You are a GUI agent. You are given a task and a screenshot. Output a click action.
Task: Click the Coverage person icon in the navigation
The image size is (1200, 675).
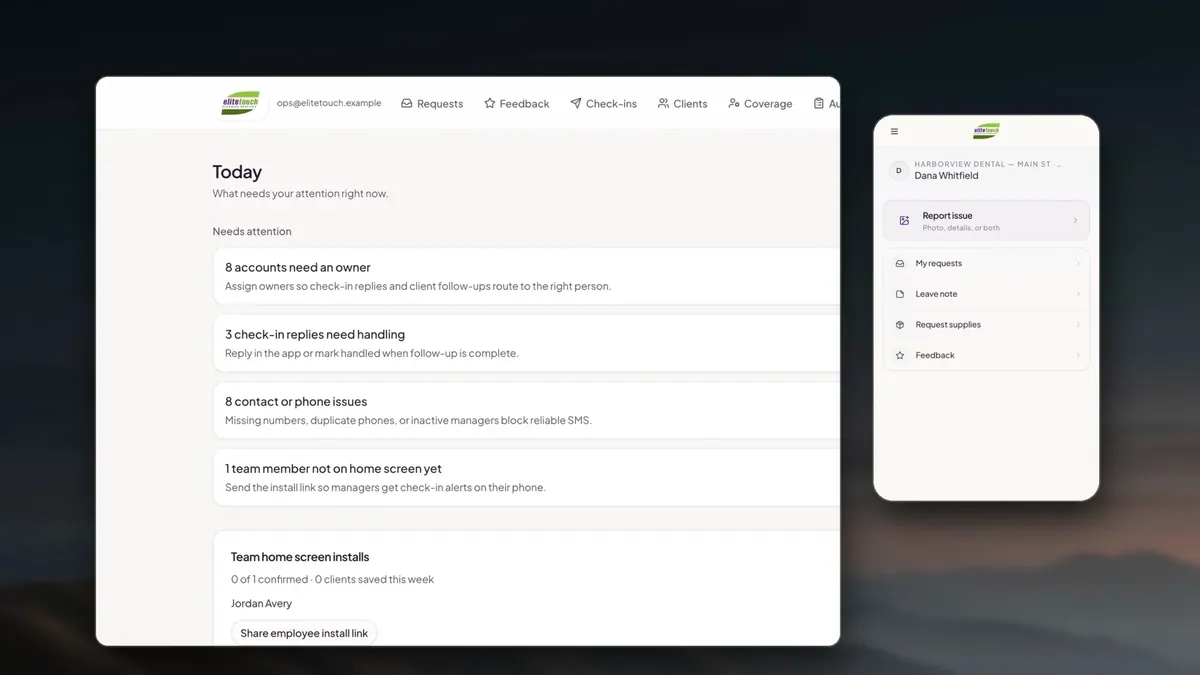[x=734, y=103]
